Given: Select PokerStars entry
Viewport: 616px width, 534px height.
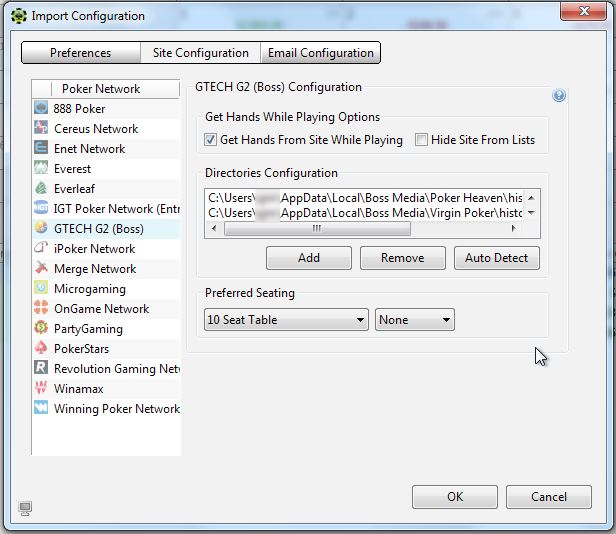Looking at the screenshot, I should (106, 349).
